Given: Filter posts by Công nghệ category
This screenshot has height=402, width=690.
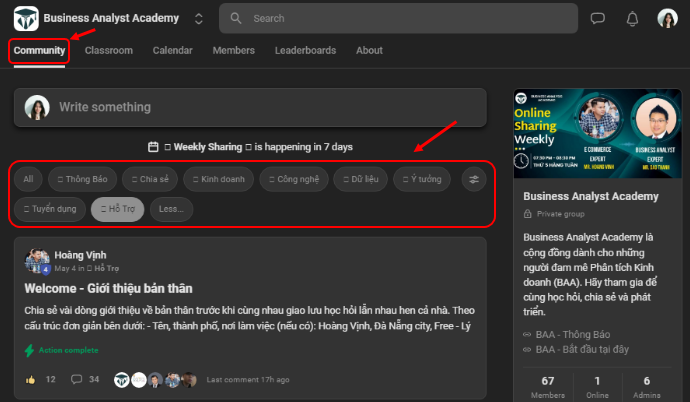Looking at the screenshot, I should click(x=294, y=179).
